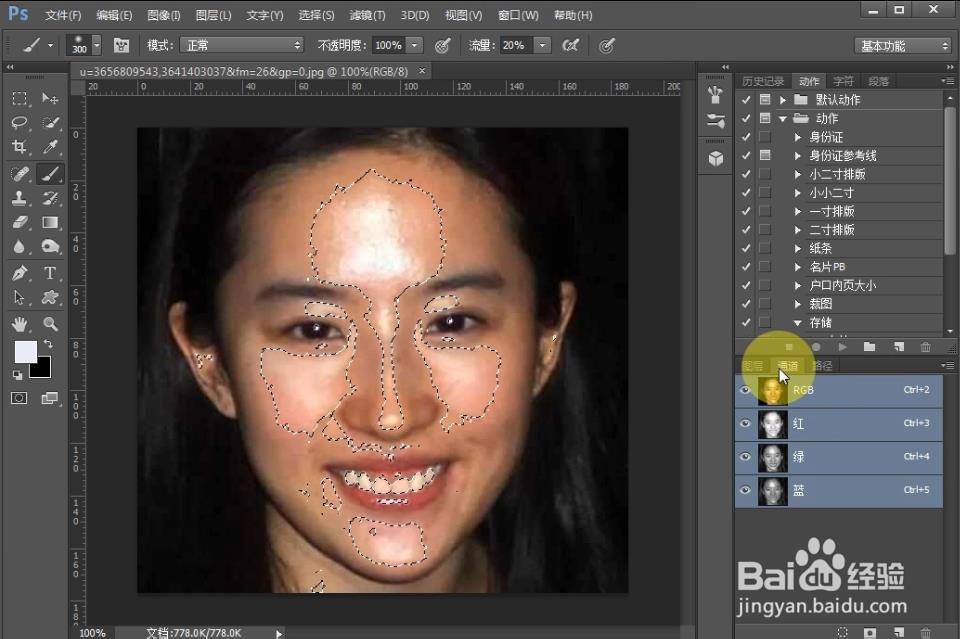
Task: Hide the 绿 (Green) channel
Action: point(745,457)
